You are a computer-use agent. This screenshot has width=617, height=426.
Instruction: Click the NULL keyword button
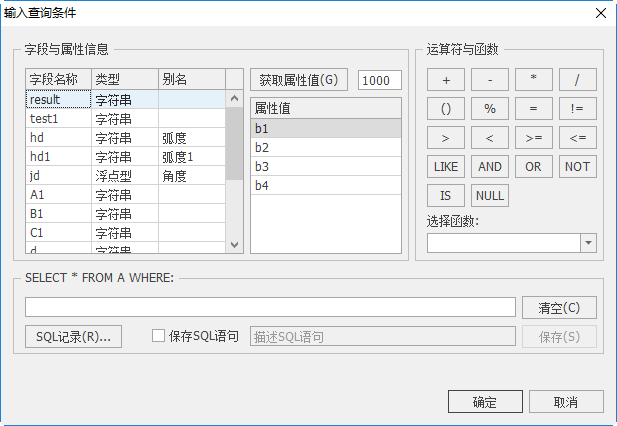[489, 196]
